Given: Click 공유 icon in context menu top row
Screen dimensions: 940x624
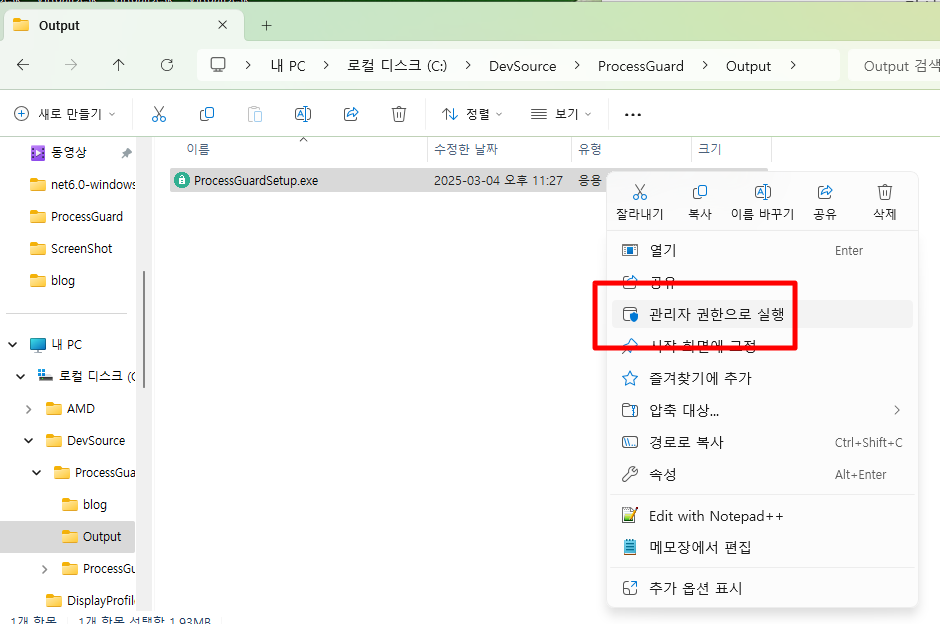Looking at the screenshot, I should [825, 202].
